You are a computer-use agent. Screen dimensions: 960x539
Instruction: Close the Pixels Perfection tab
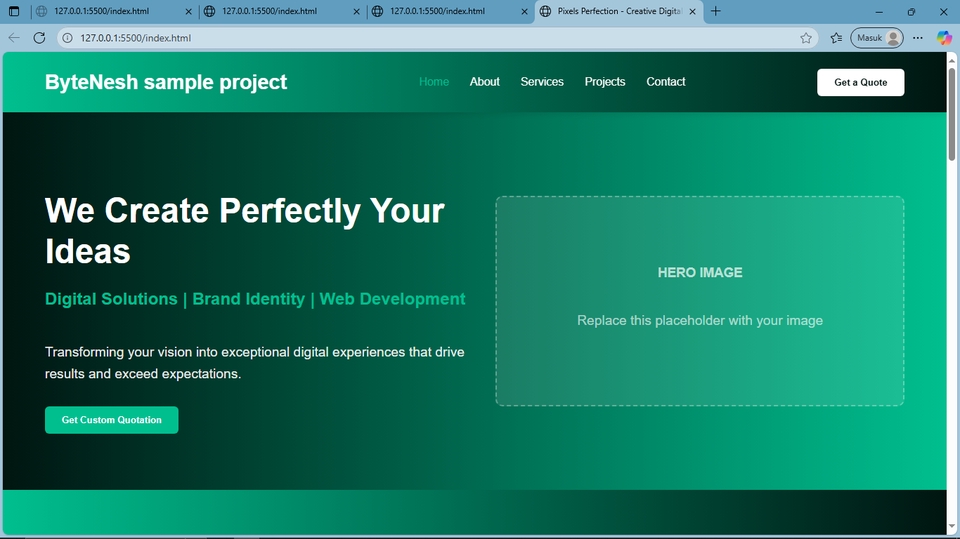click(692, 12)
